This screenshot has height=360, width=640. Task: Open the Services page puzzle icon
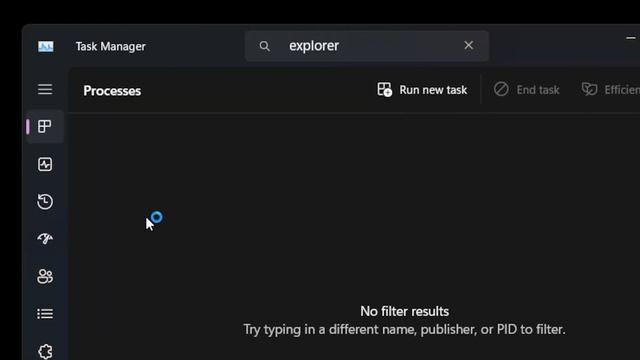pyautogui.click(x=45, y=351)
